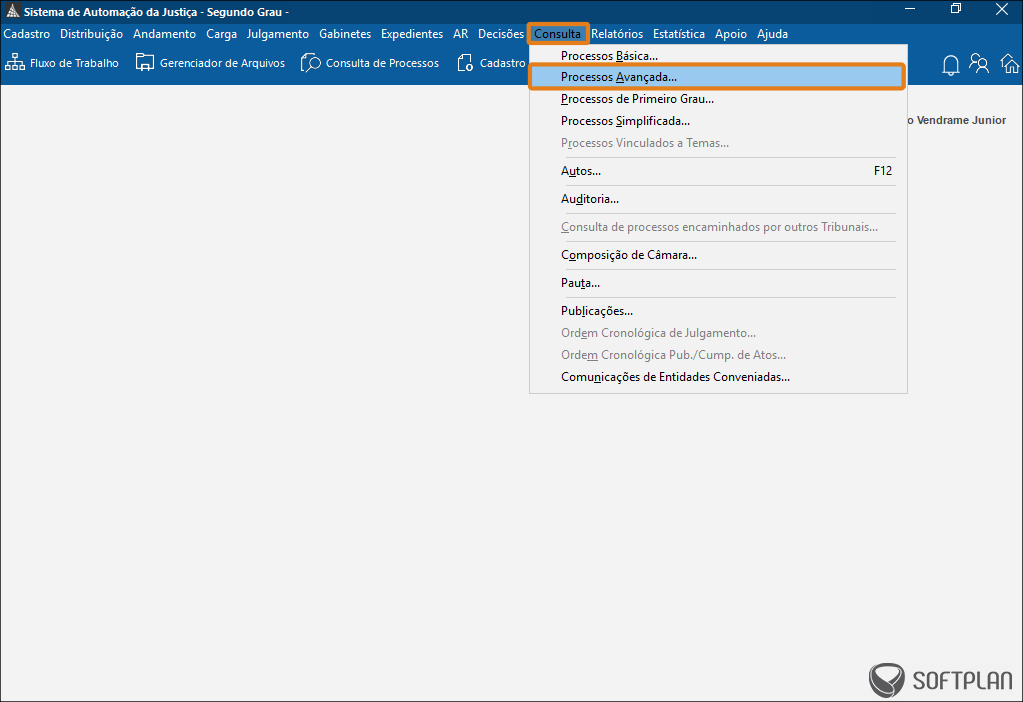Select Processos Avançada menu entry
This screenshot has height=702, width=1023.
click(x=718, y=77)
